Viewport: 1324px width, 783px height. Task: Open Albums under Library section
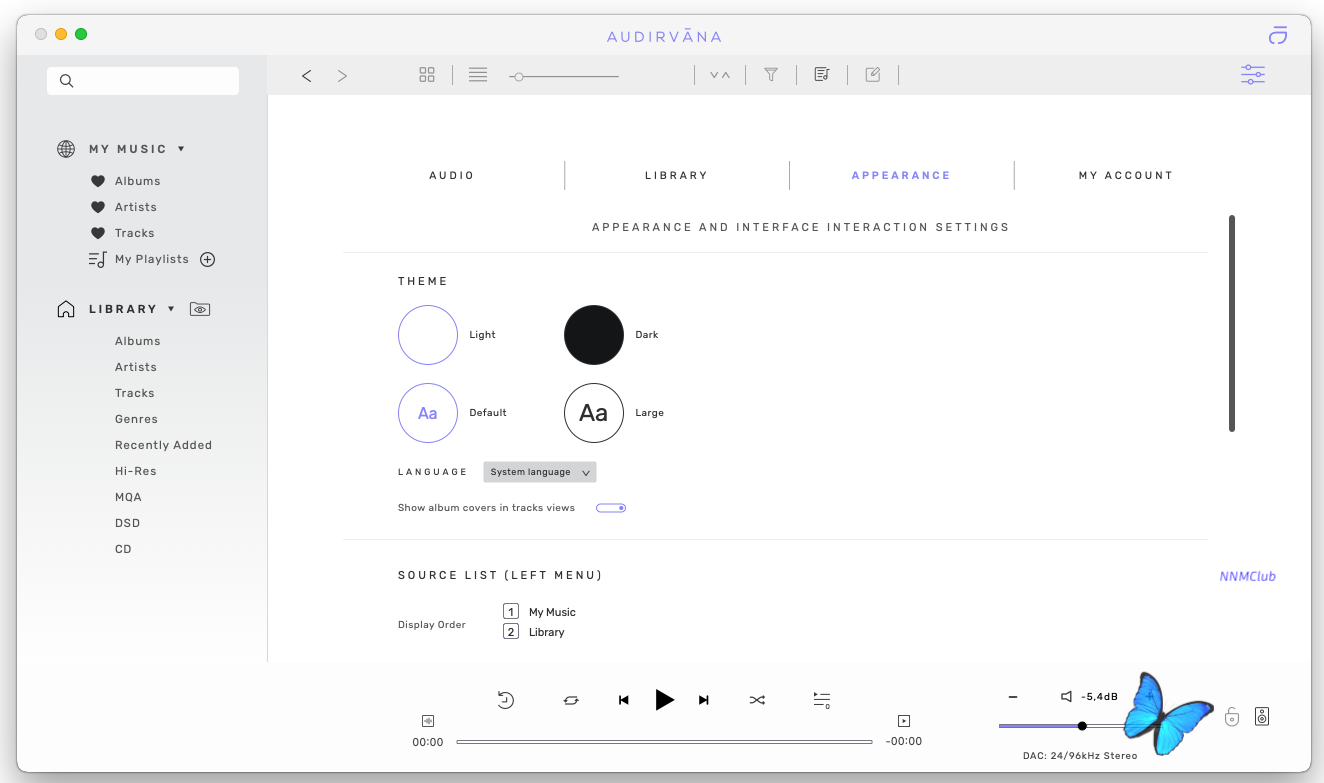tap(138, 341)
